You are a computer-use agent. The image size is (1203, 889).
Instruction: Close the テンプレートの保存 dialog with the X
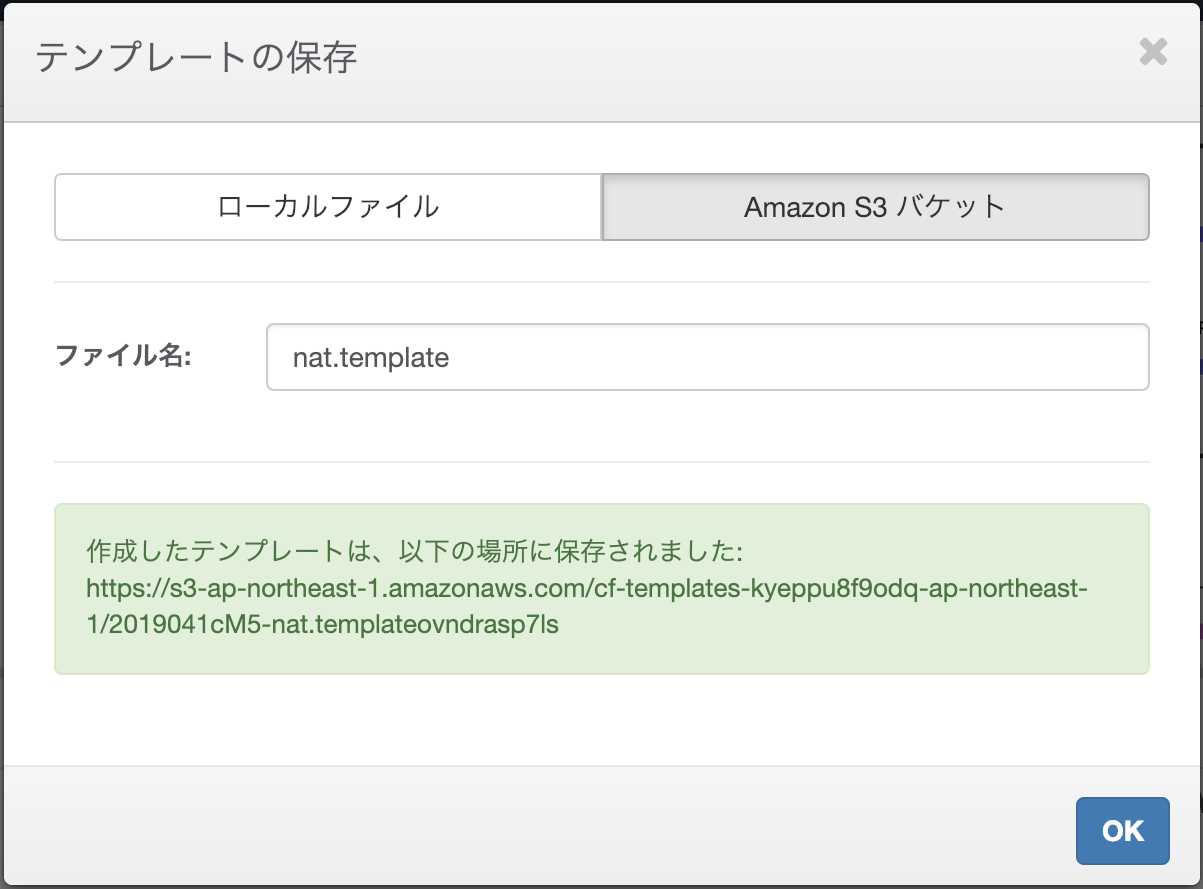coord(1153,52)
